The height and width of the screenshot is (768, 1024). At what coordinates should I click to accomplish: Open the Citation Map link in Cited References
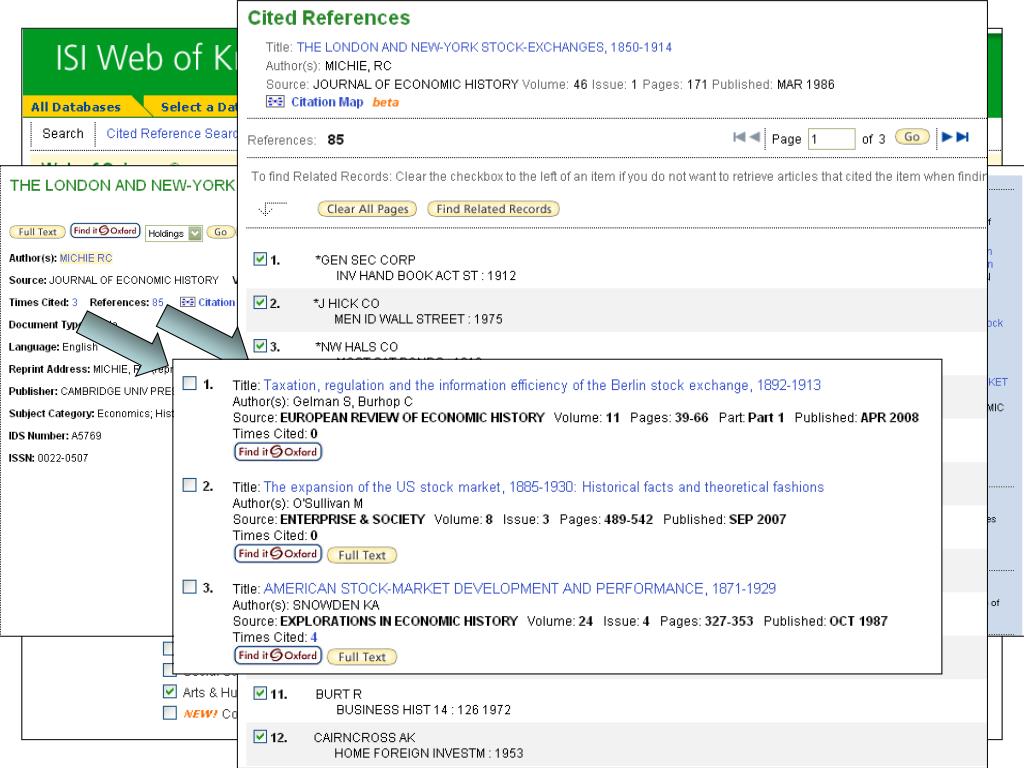pos(327,102)
